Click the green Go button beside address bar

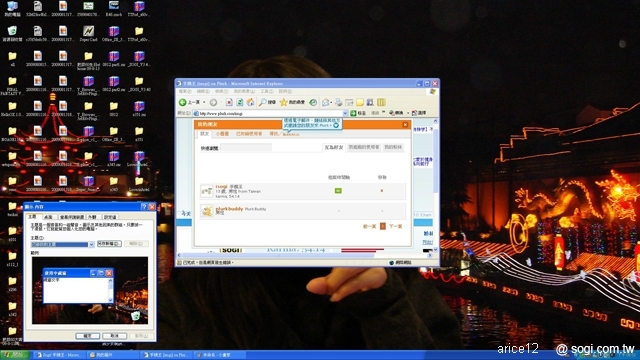353,113
